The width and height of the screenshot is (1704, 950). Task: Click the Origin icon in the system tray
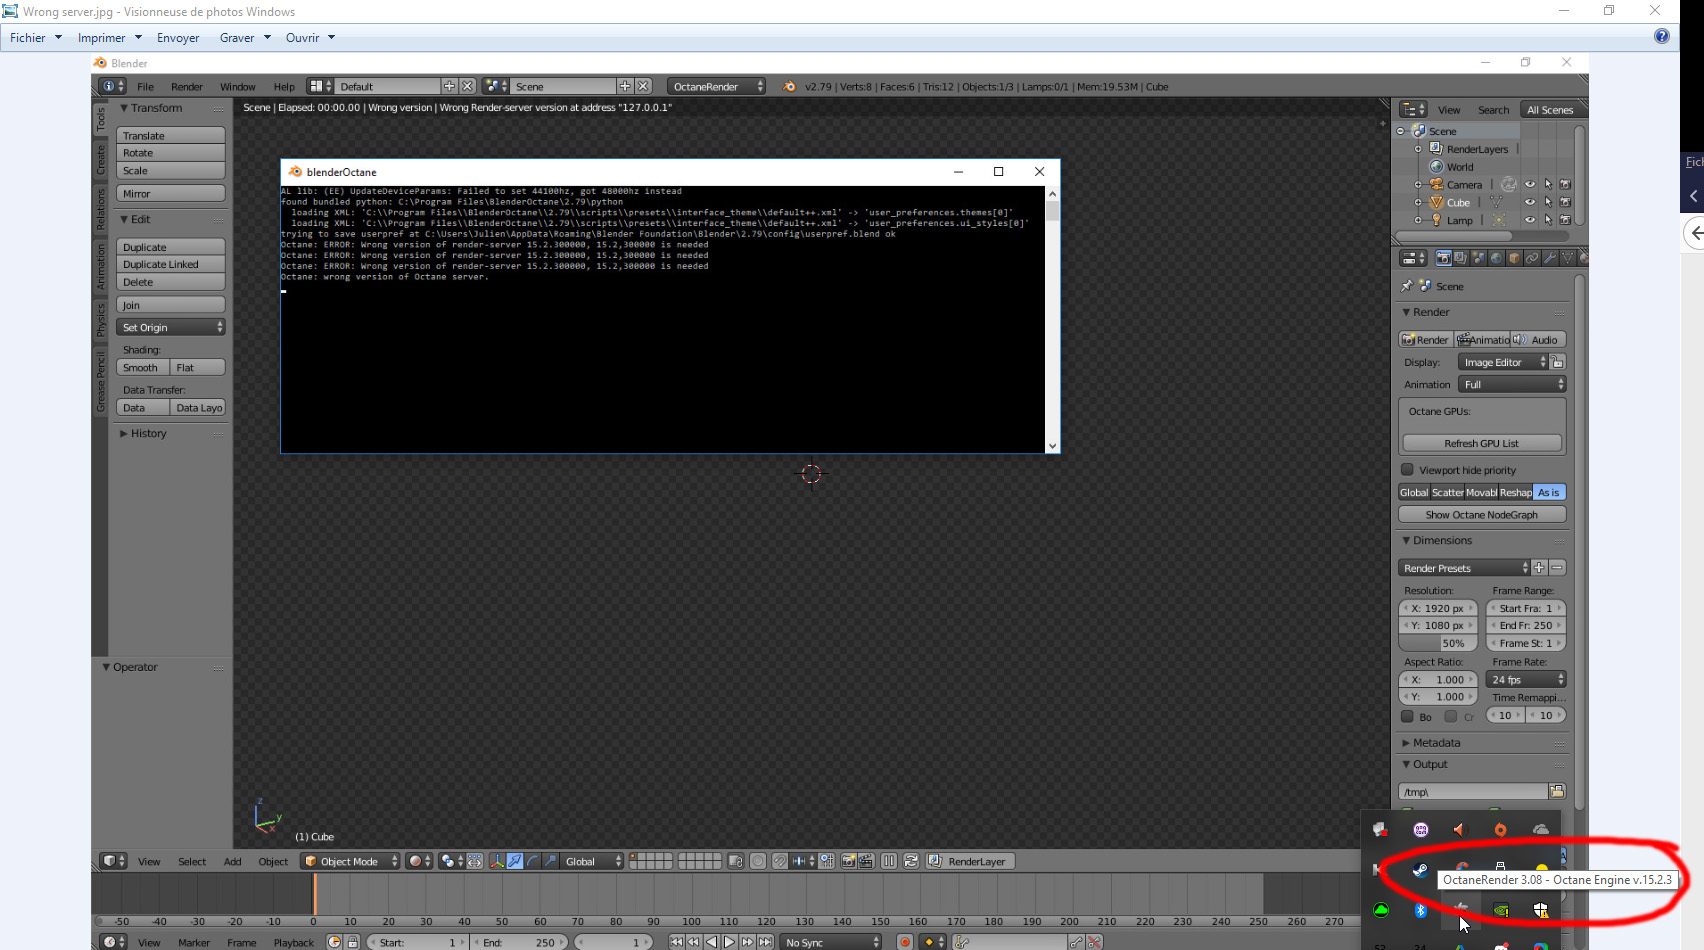pos(1500,830)
